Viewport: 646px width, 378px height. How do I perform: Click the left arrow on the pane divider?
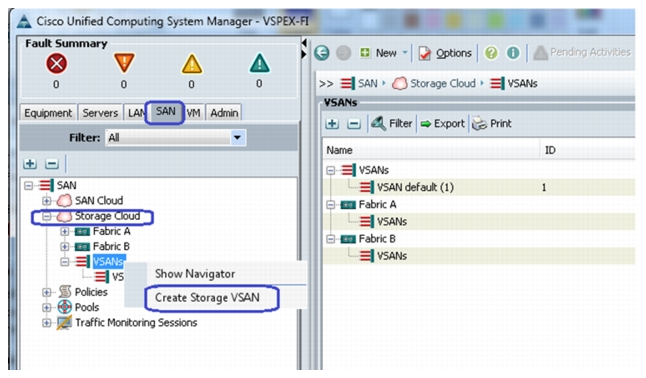(304, 42)
